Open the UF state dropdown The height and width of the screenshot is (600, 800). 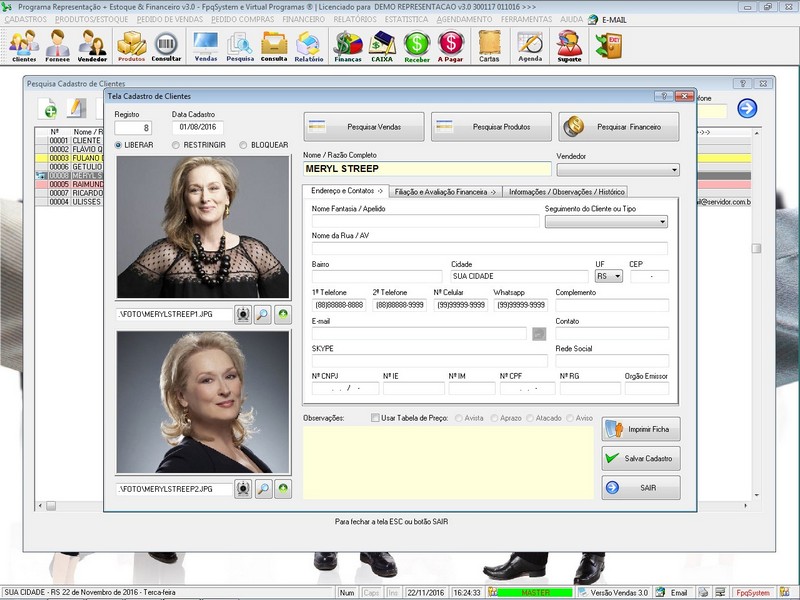(x=617, y=276)
